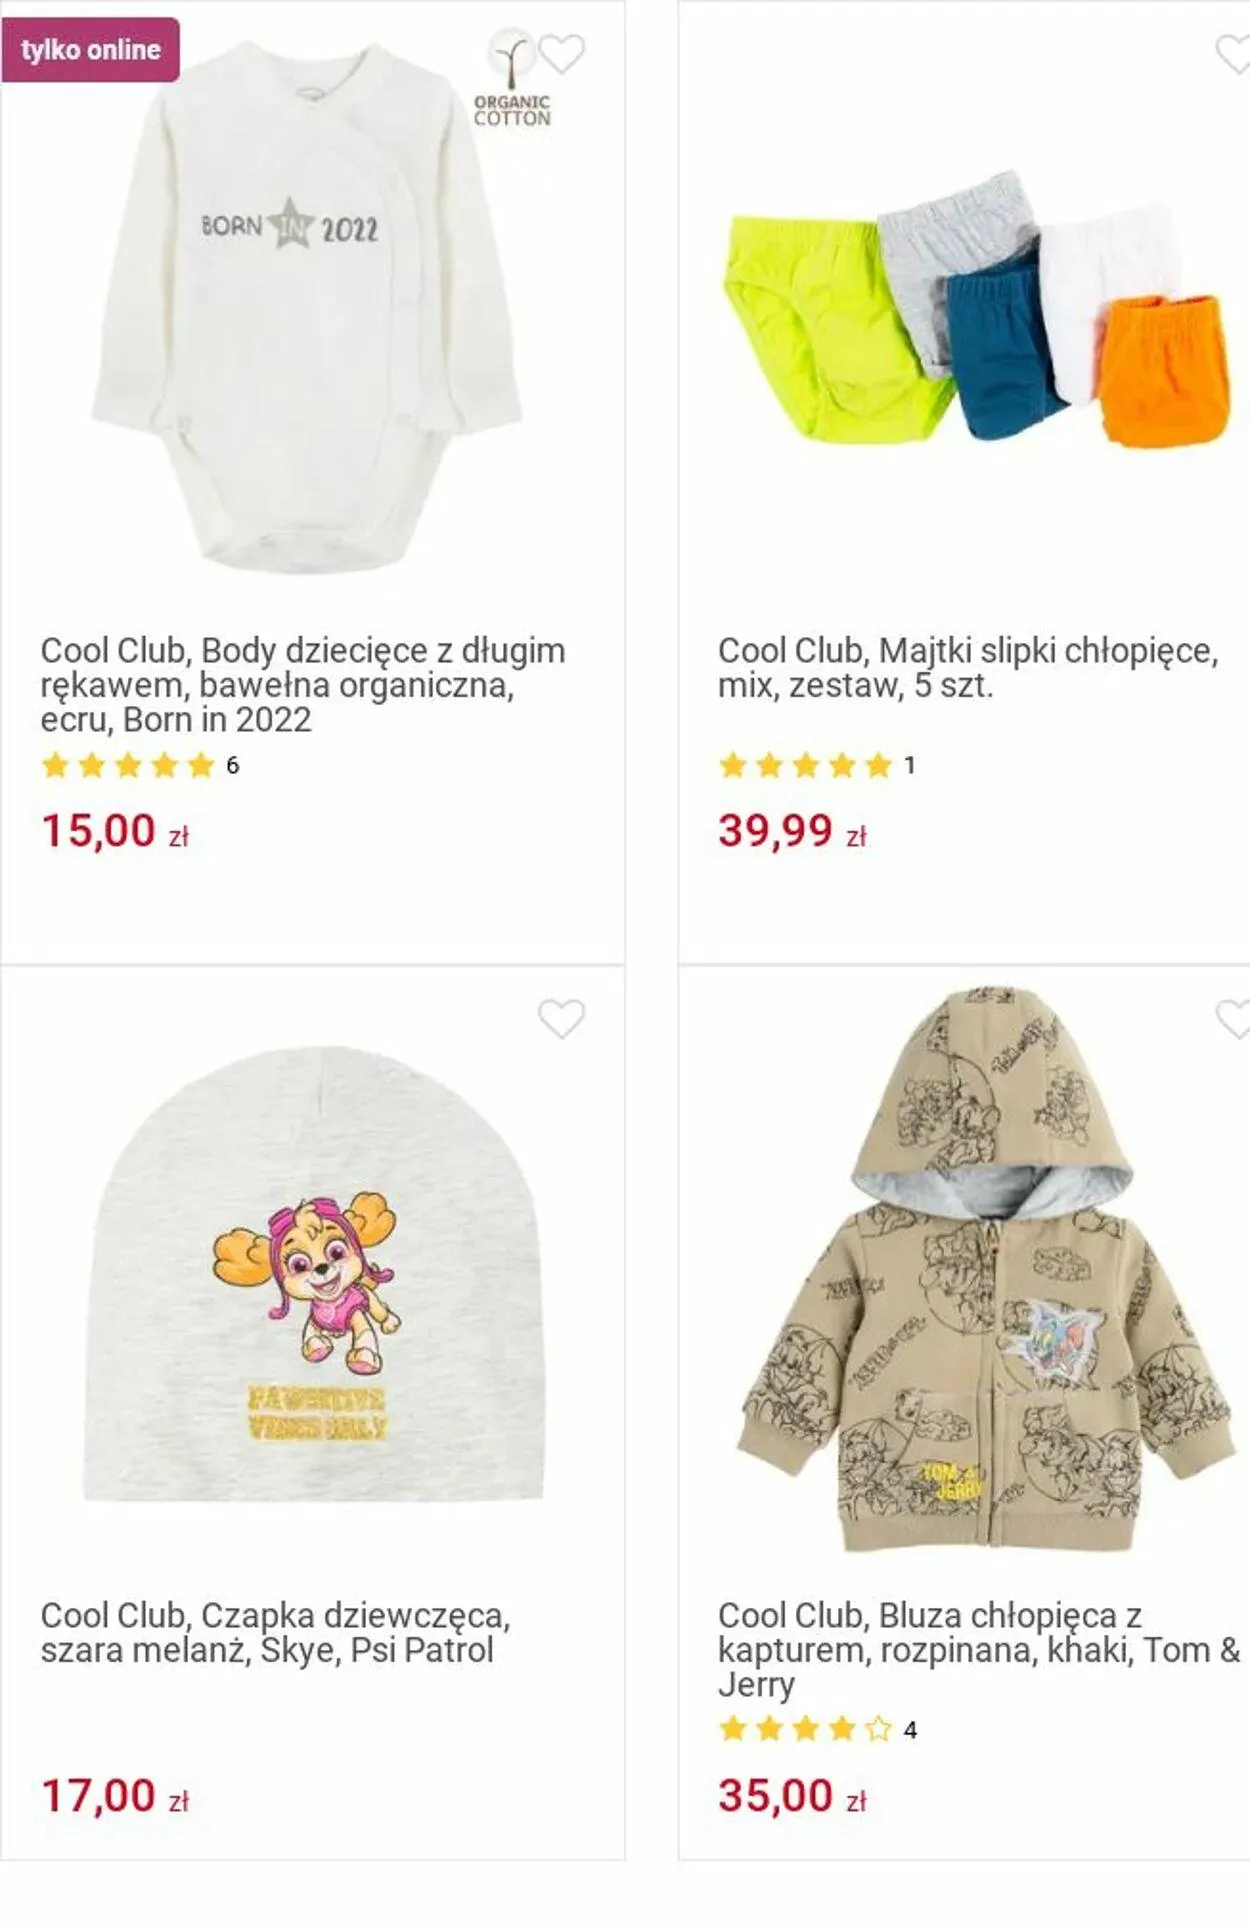Click the five-star rating with 1 review
1250x1930 pixels.
point(817,766)
